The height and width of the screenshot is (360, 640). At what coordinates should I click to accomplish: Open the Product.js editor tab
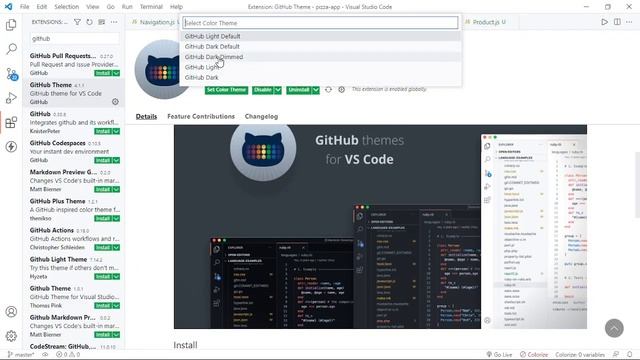tap(485, 22)
